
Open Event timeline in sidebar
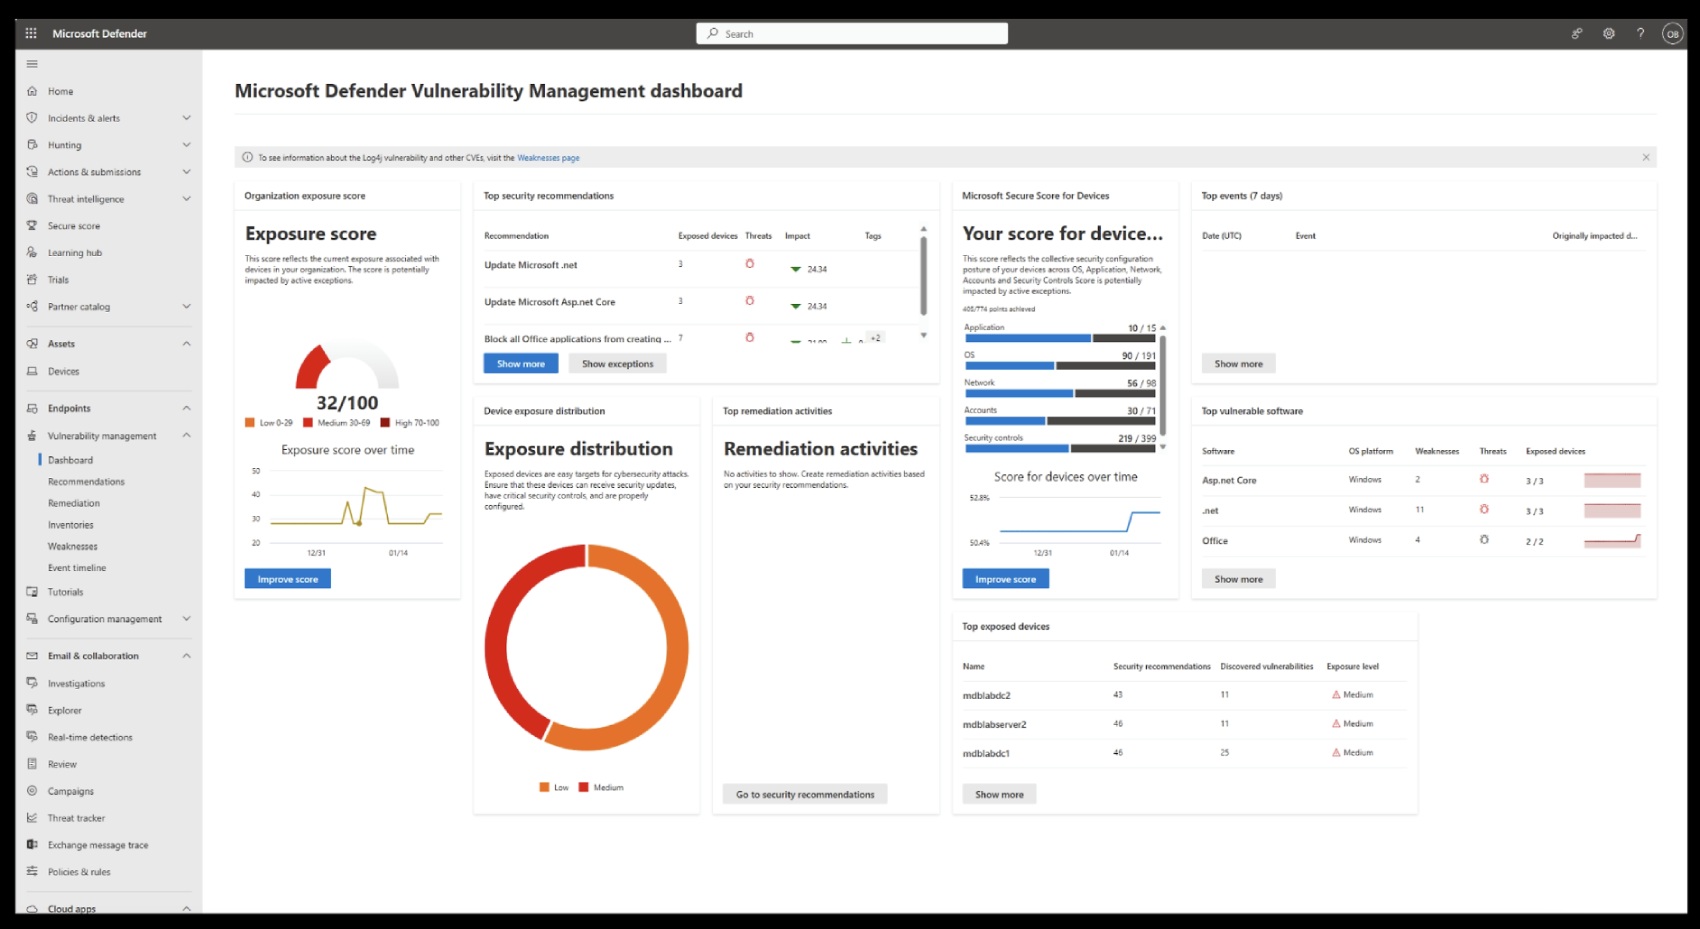pos(77,568)
